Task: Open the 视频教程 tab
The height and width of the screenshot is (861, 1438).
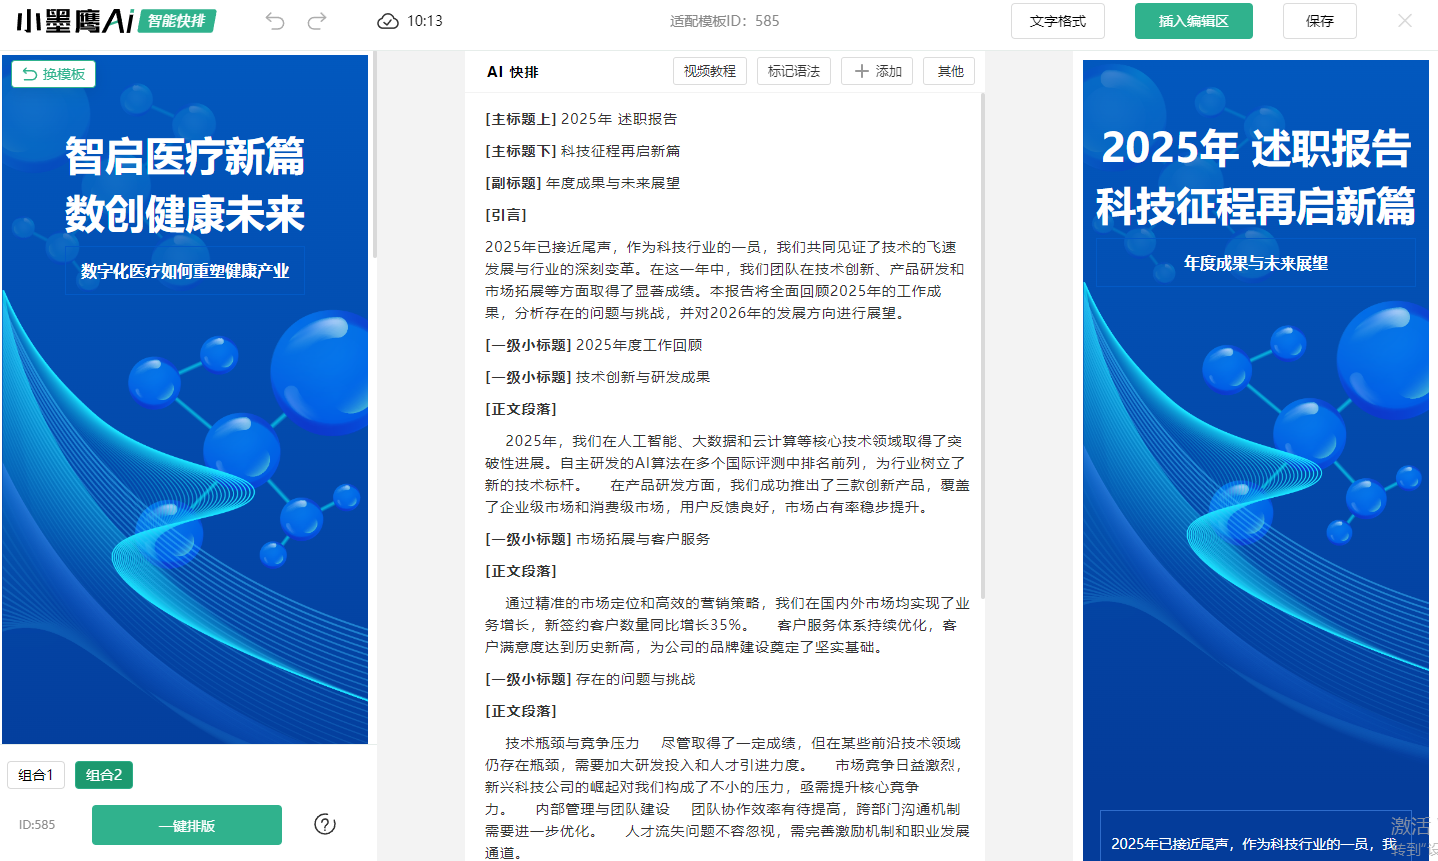Action: (x=709, y=71)
